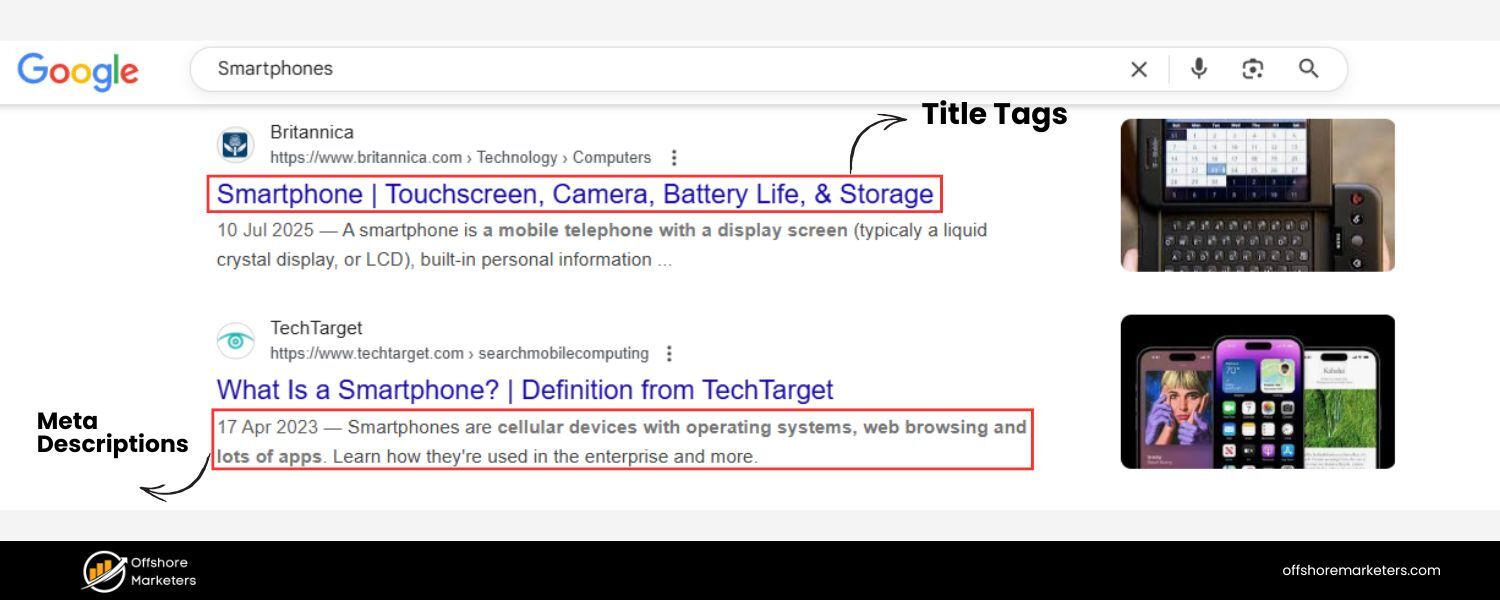Viewport: 1500px width, 600px height.
Task: Open more options for Britannica result
Action: point(674,158)
